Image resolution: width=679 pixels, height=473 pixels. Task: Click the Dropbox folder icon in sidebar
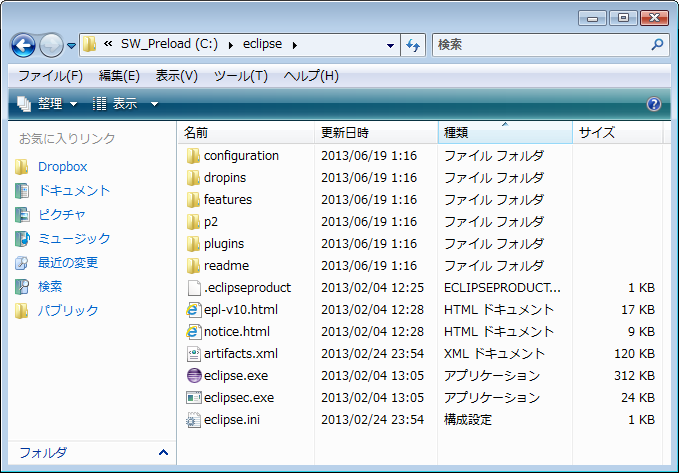pyautogui.click(x=22, y=167)
